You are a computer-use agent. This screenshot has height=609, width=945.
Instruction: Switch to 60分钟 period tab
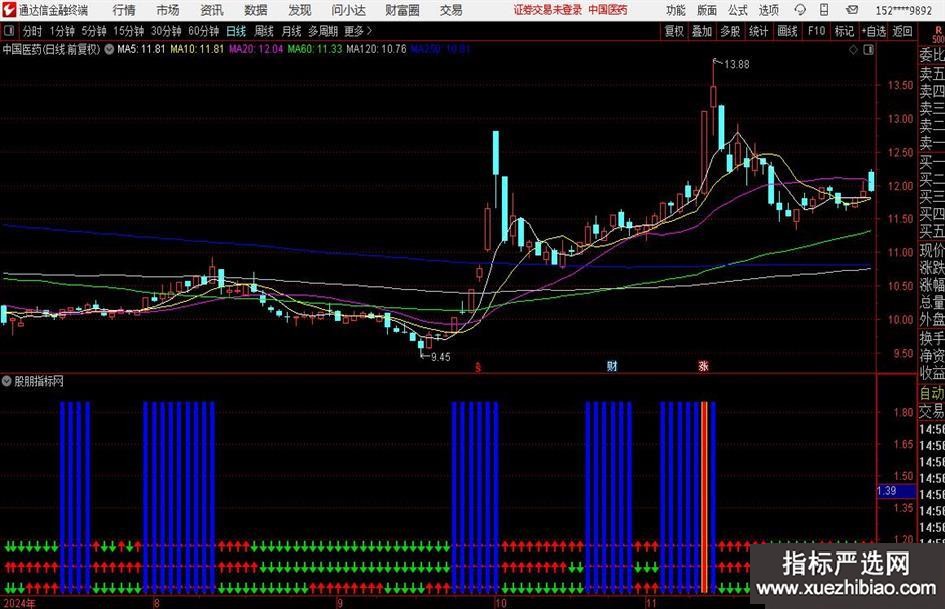pos(203,31)
